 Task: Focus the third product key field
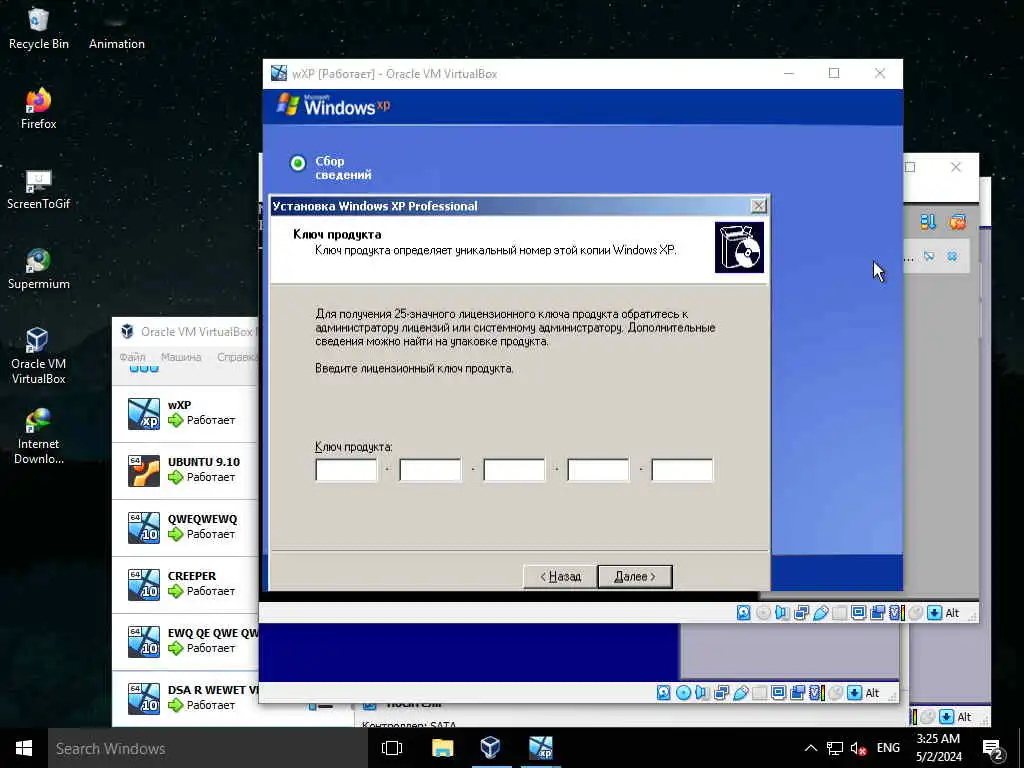[x=514, y=470]
